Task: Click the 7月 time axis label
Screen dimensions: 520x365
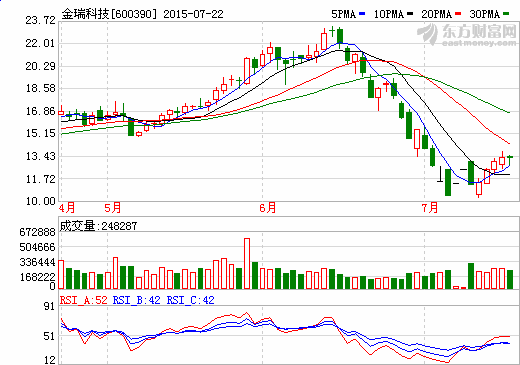Action: [x=430, y=208]
